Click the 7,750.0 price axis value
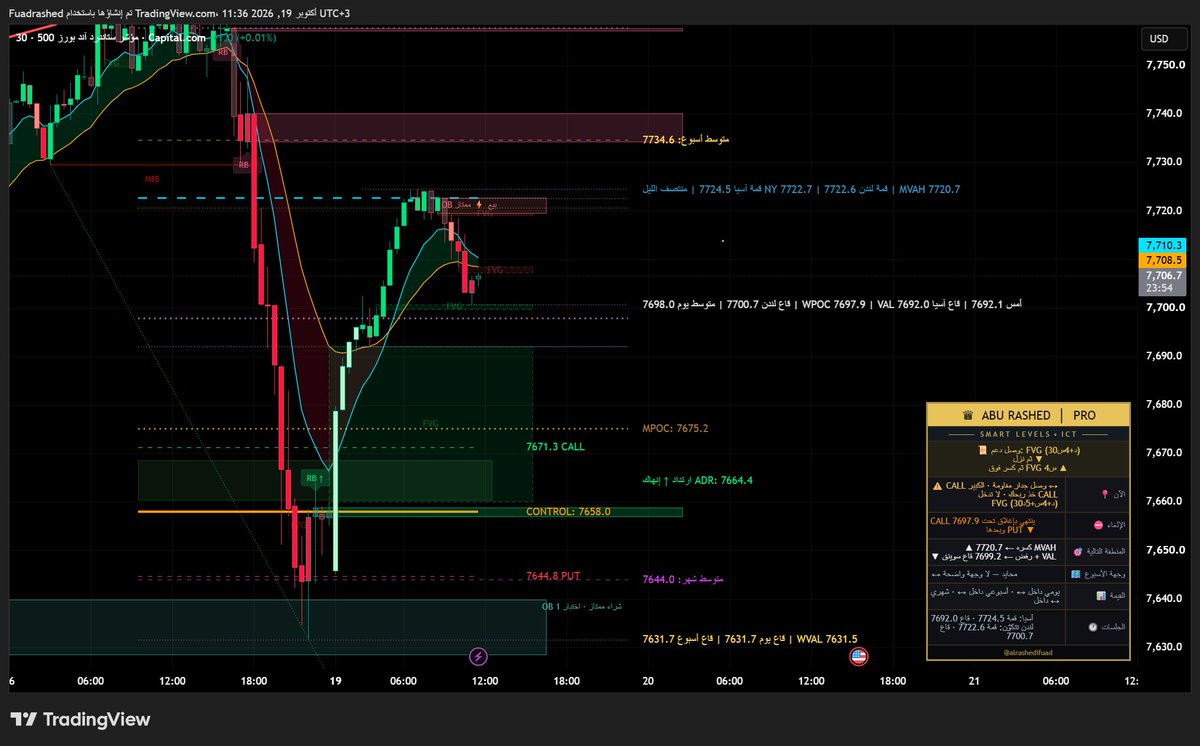 coord(1164,65)
